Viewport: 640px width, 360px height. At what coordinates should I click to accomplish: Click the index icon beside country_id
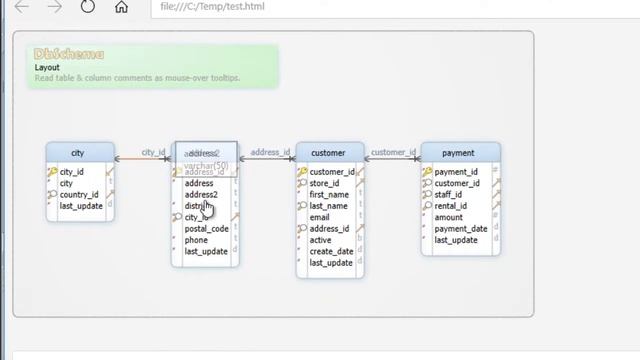click(53, 194)
